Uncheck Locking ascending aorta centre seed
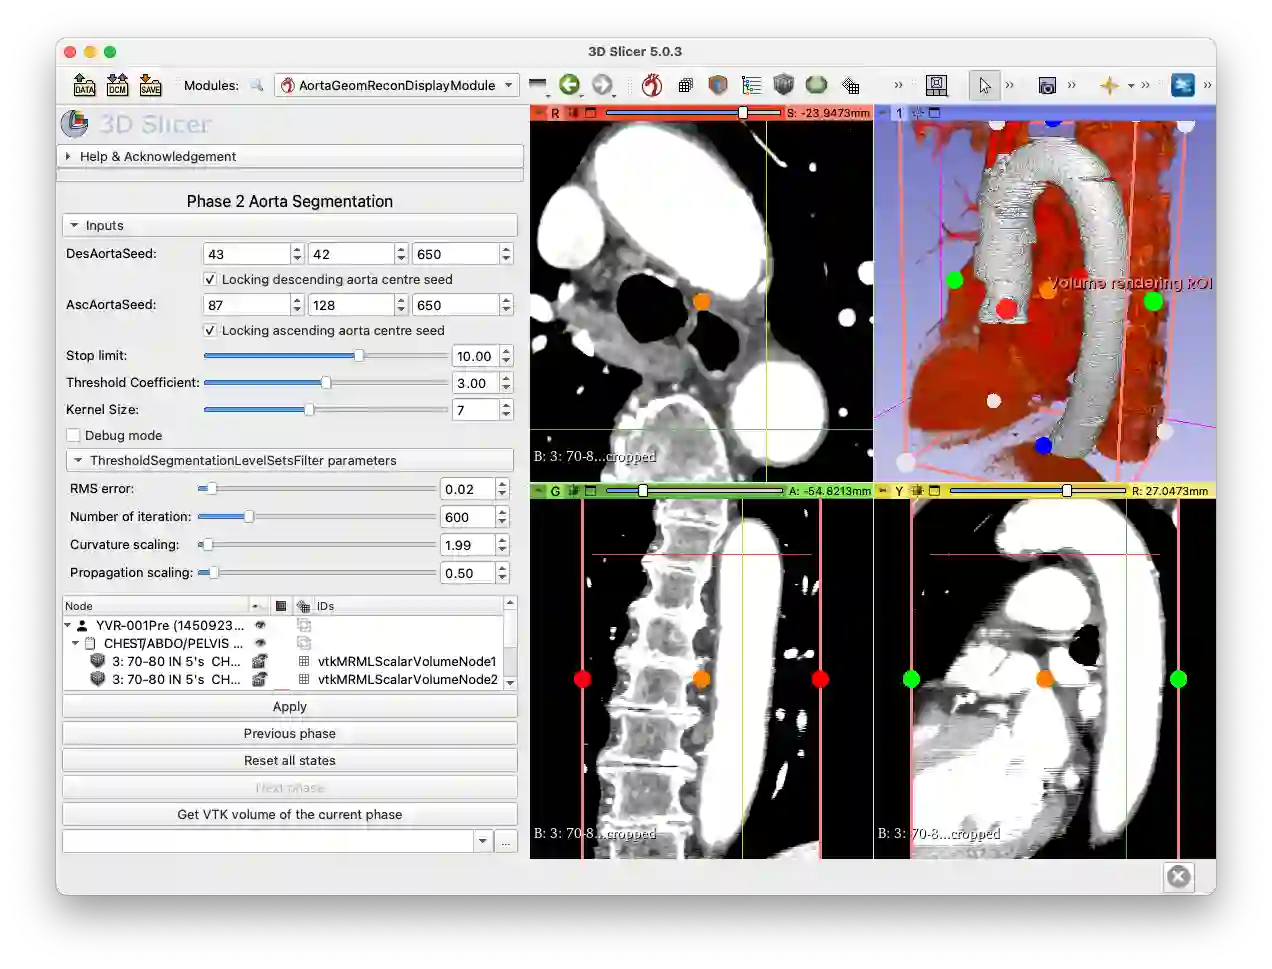Screen dimensions: 1272x969 tap(210, 331)
